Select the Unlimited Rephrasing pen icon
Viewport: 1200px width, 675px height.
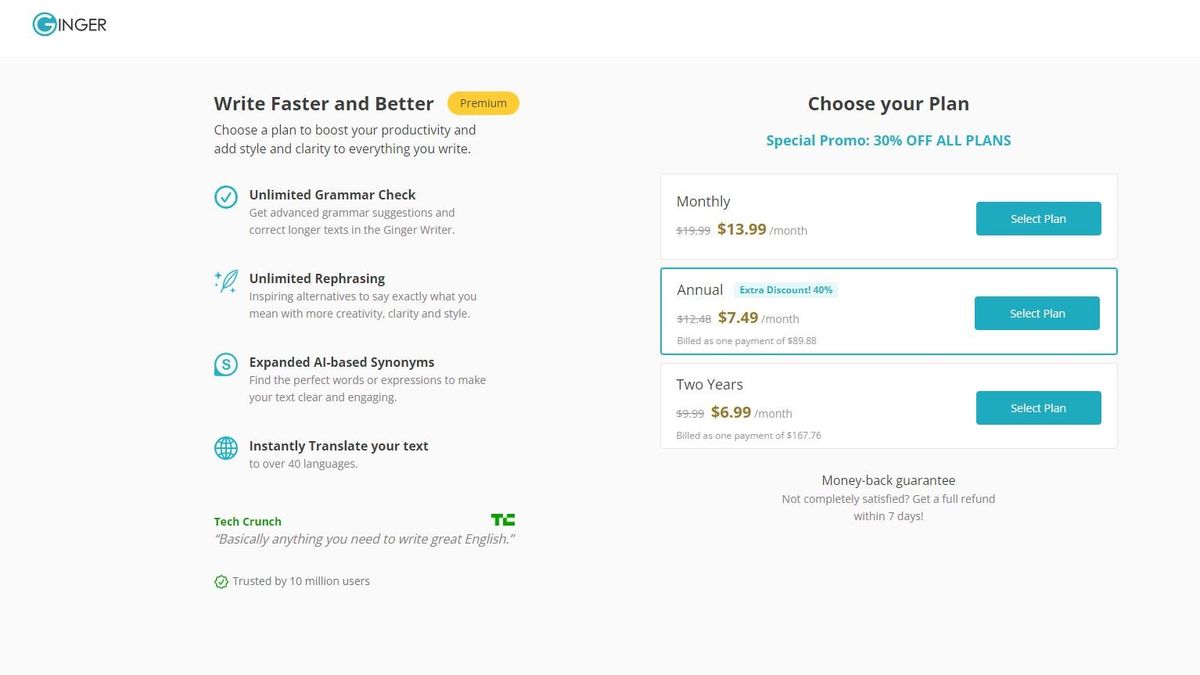(x=226, y=283)
